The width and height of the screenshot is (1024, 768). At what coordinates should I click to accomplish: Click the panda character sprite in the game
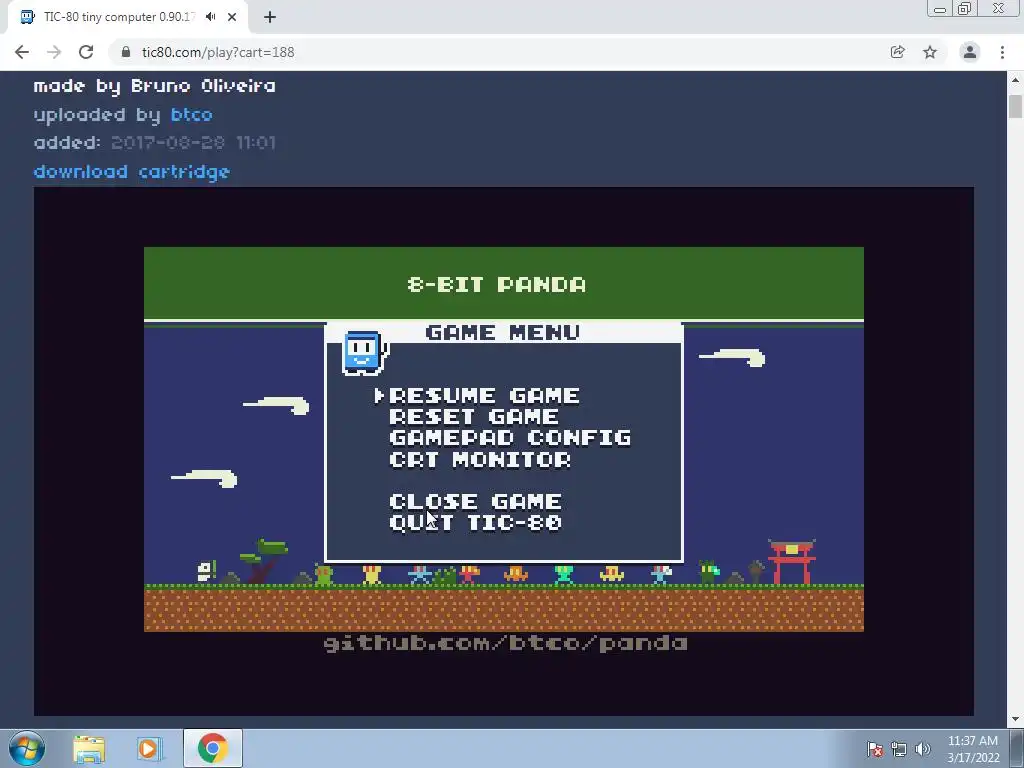click(206, 571)
